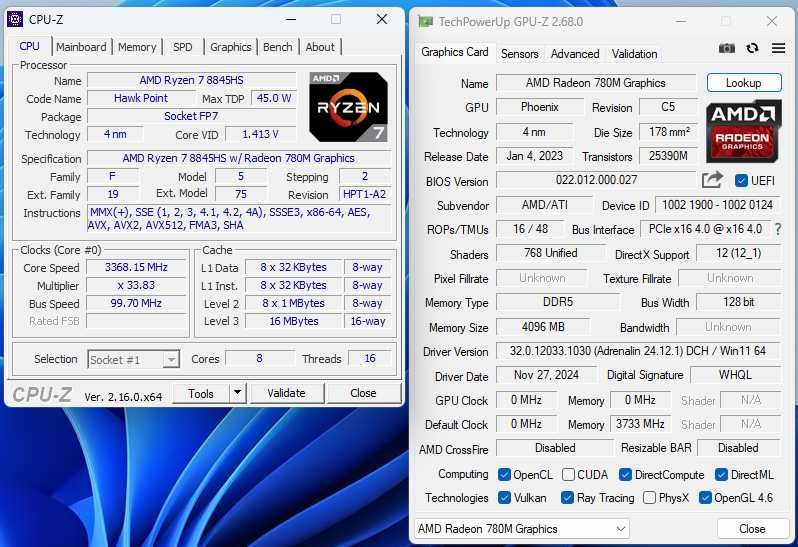Click the Shaders value 768 Unified
The height and width of the screenshot is (547, 798).
[x=551, y=253]
